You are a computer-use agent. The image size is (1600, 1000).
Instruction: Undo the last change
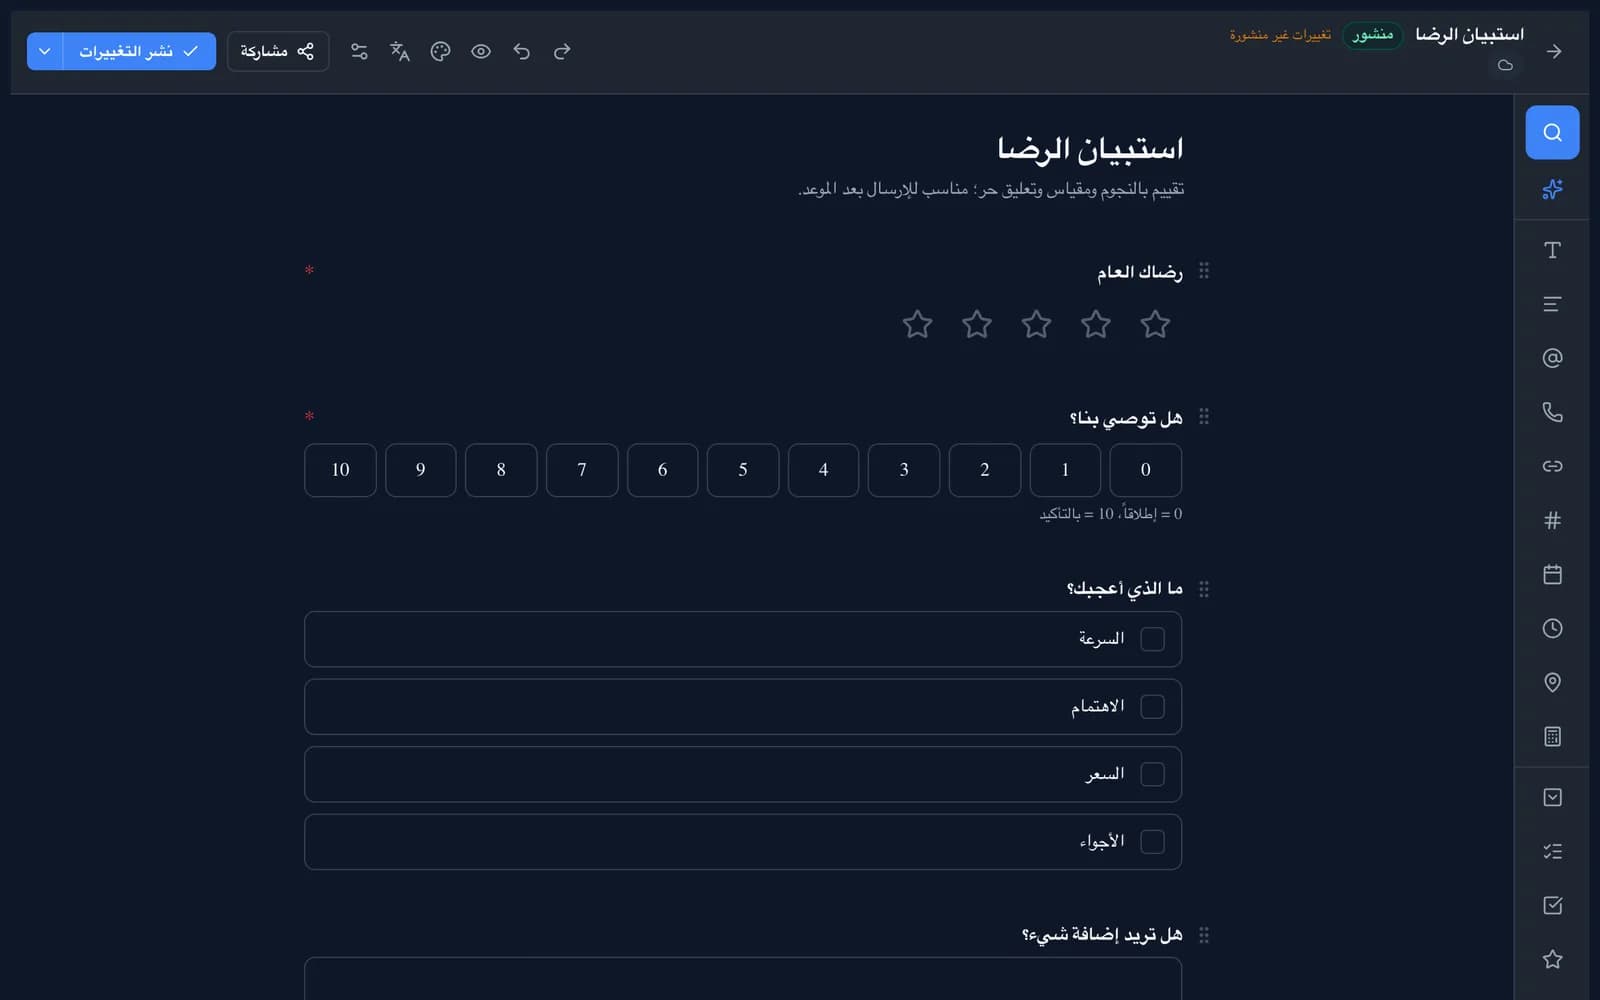[x=521, y=51]
